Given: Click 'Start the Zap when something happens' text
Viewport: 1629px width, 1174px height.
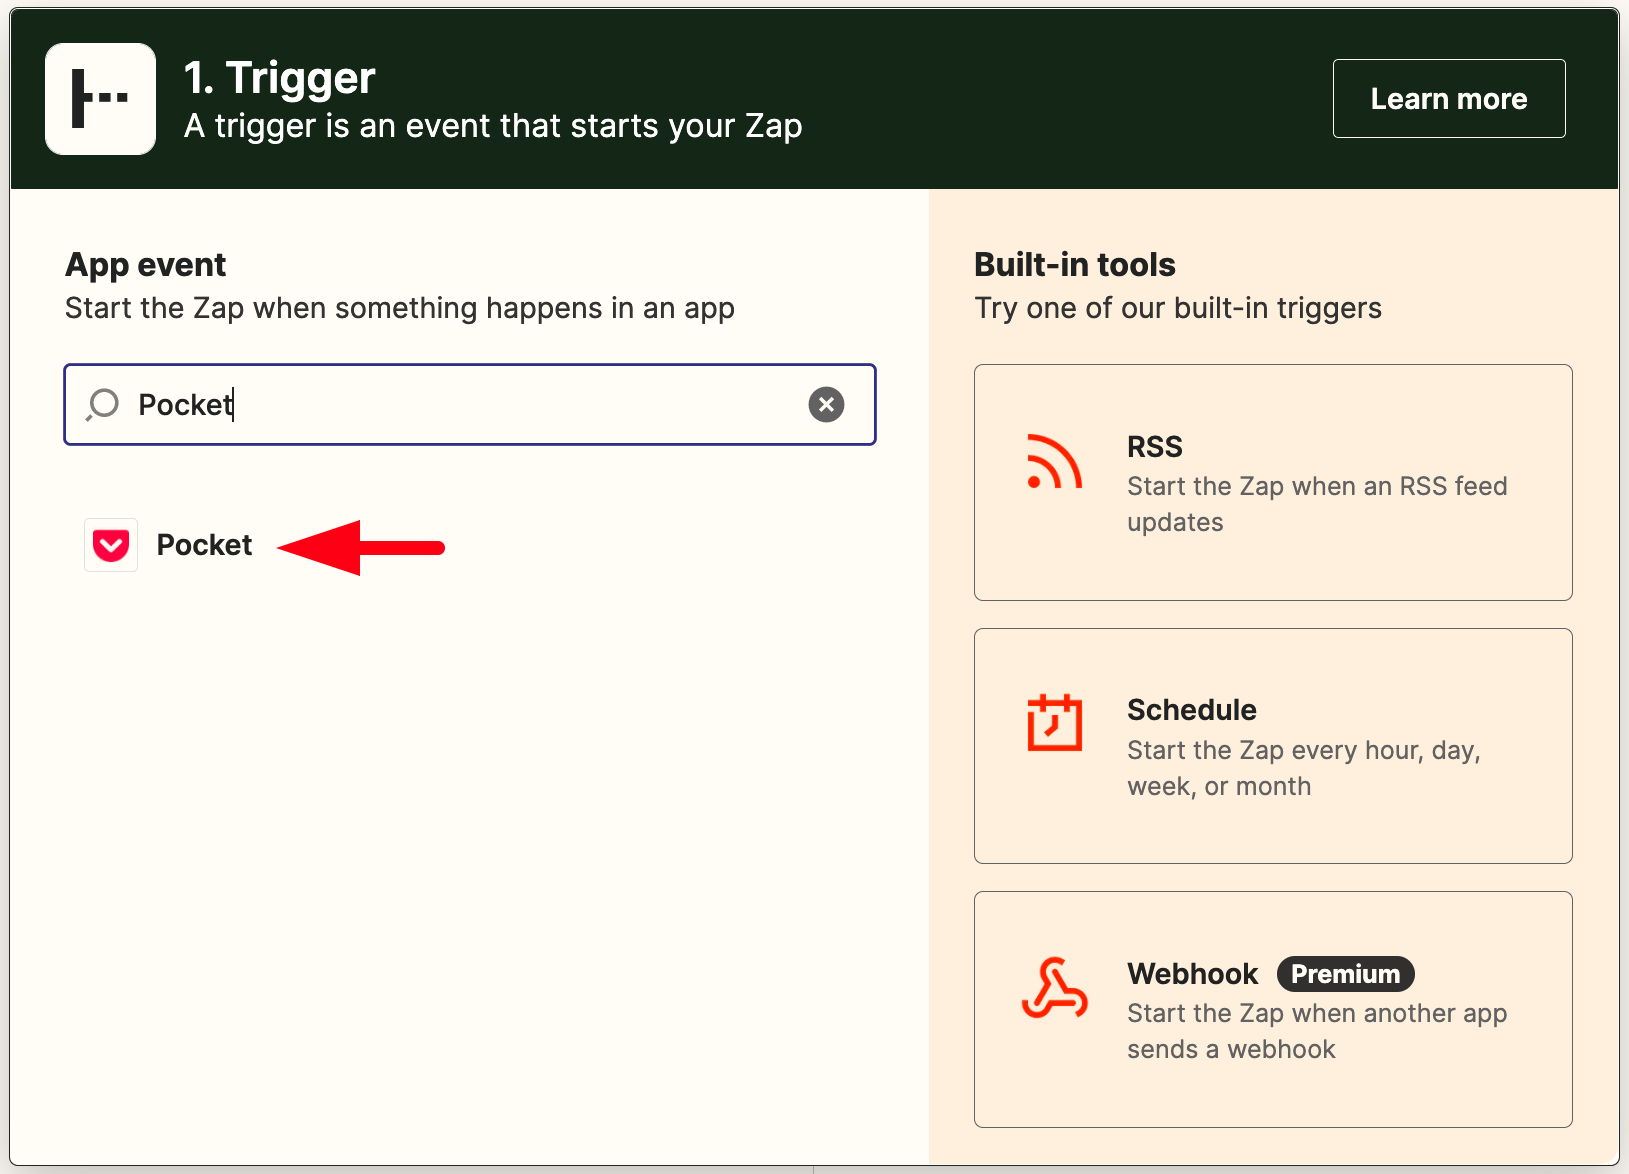Looking at the screenshot, I should (x=400, y=308).
